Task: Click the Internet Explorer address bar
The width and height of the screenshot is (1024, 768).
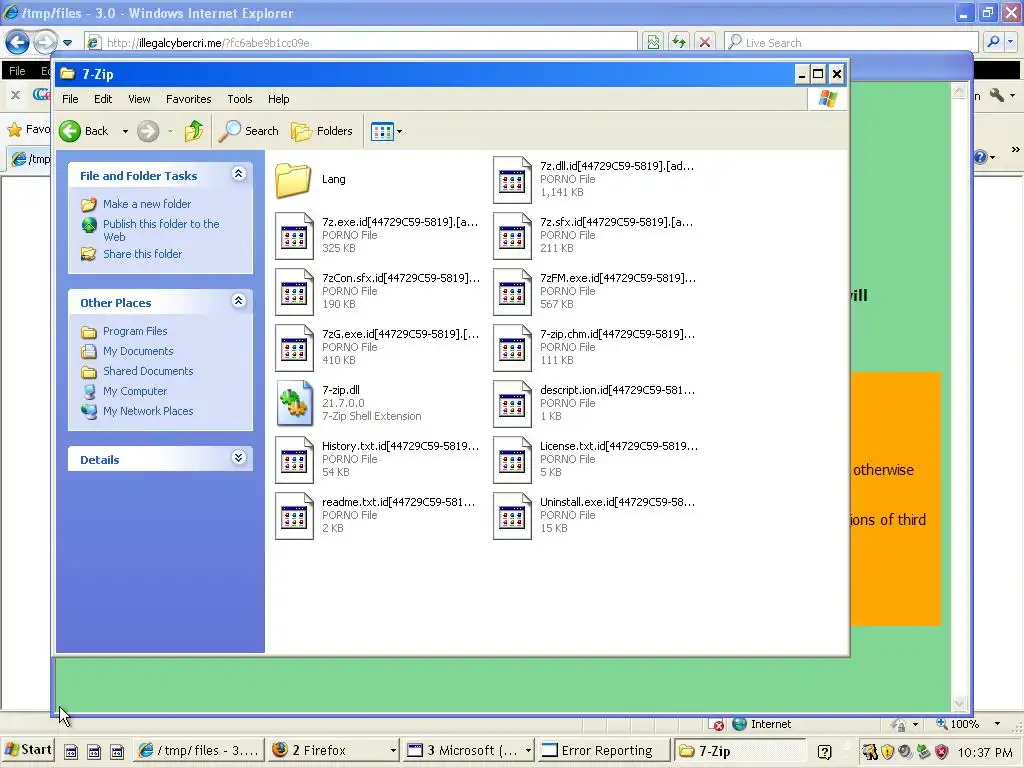Action: coord(360,42)
